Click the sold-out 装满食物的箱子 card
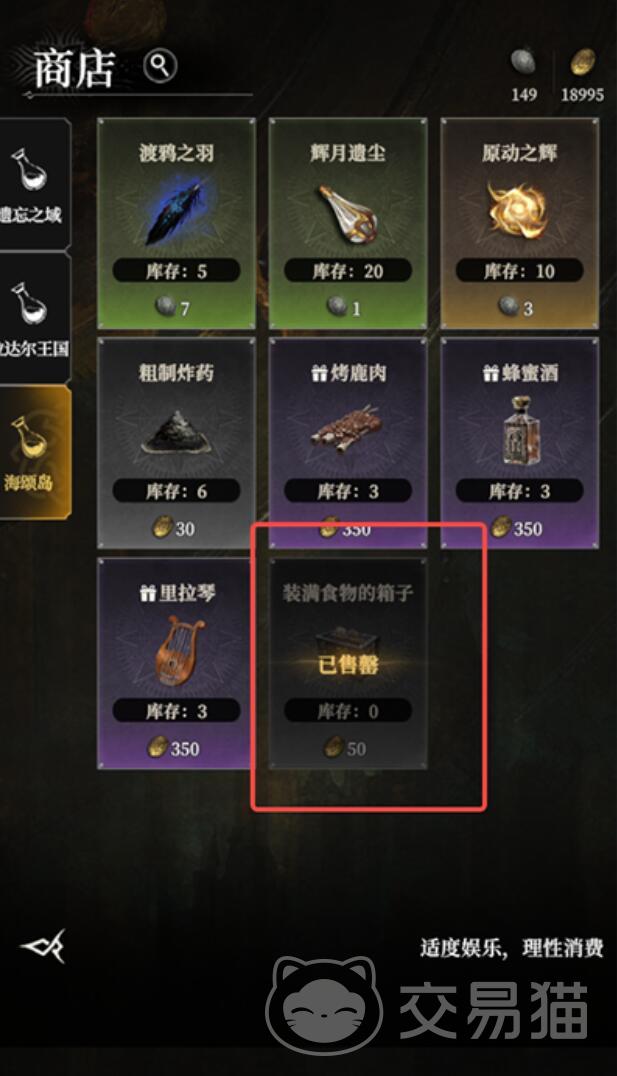The height and width of the screenshot is (1076, 617). click(348, 663)
